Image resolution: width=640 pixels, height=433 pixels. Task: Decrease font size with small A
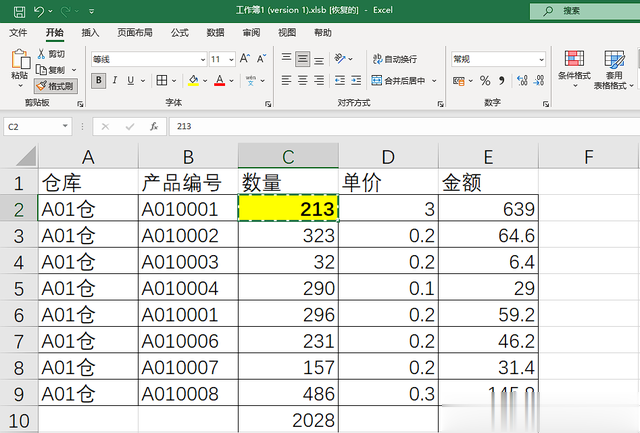[x=261, y=59]
